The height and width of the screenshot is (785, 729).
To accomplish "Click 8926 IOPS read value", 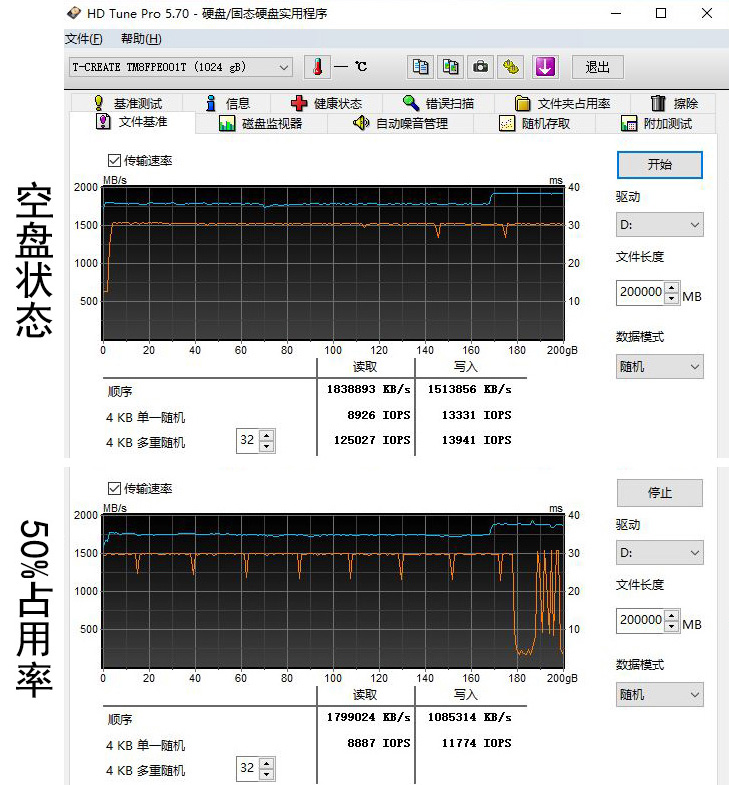I will click(x=379, y=415).
